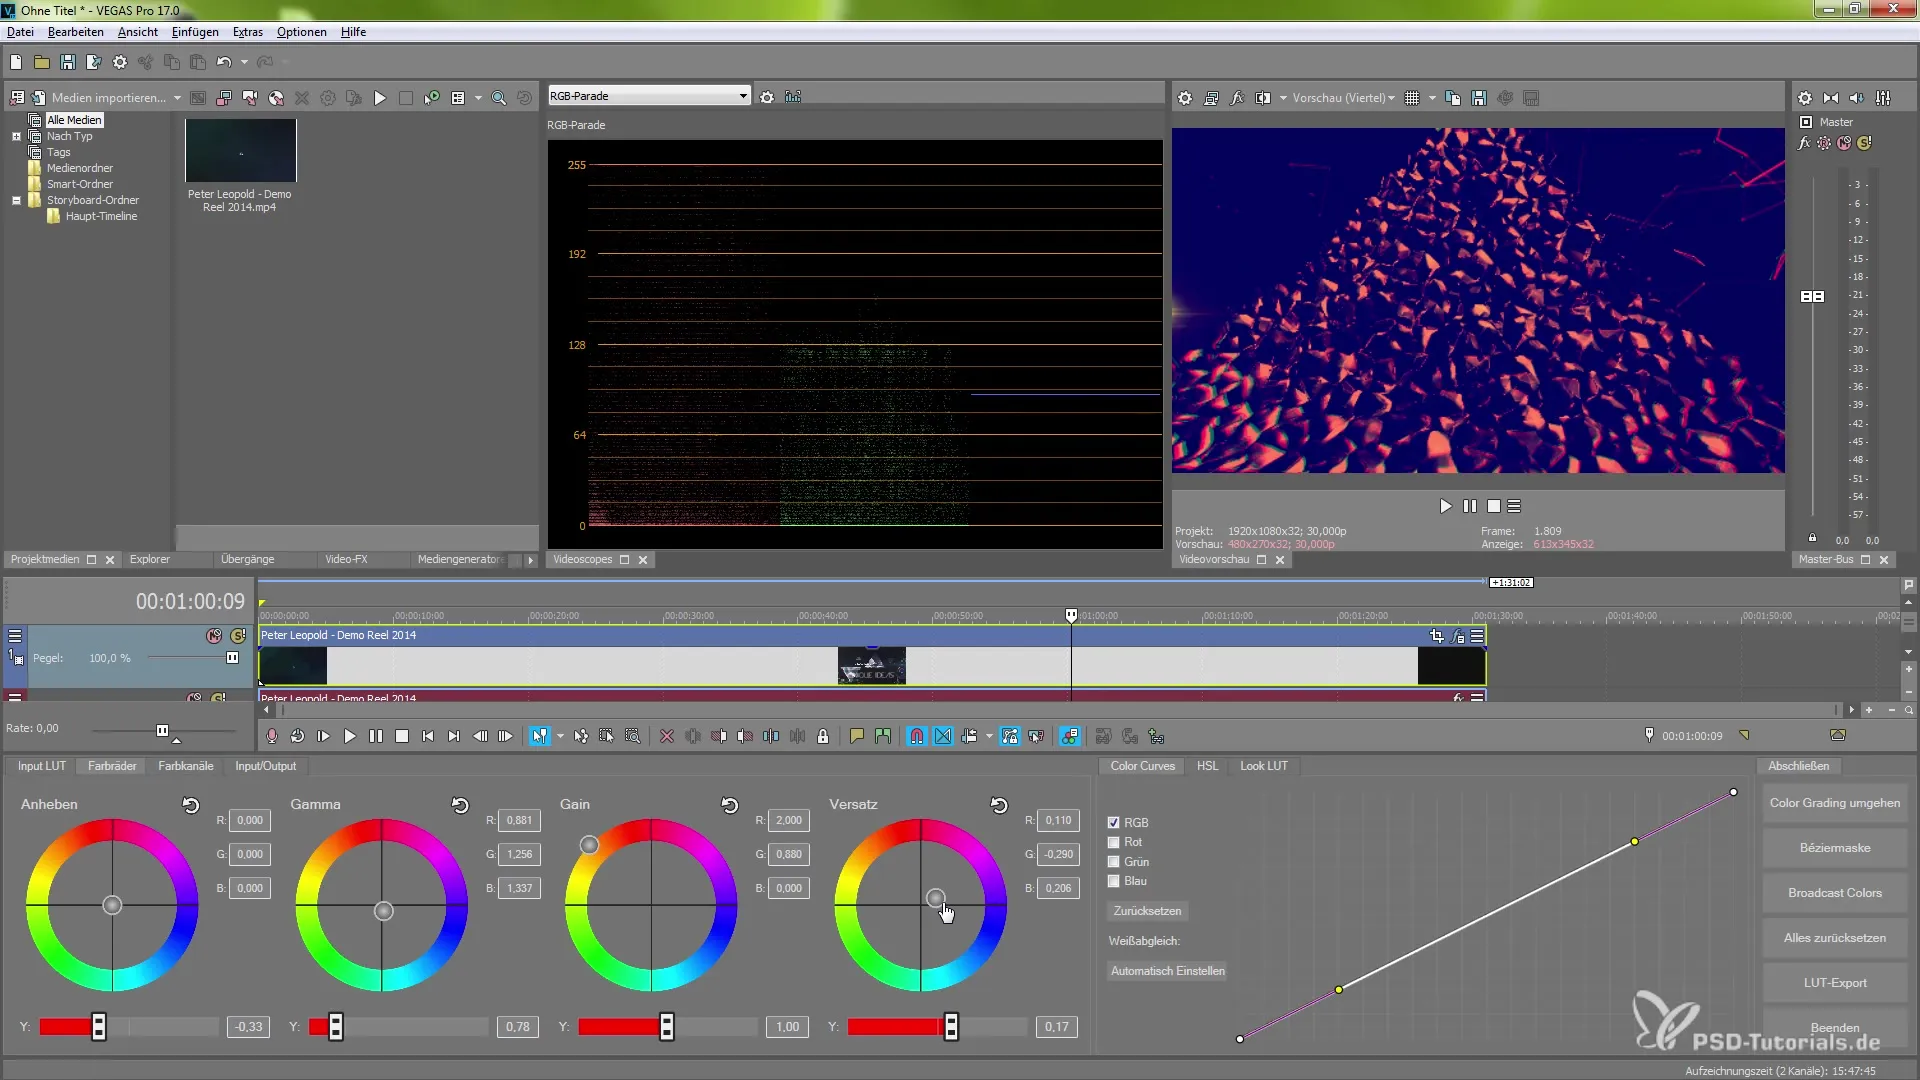The image size is (1920, 1080).
Task: Save the project with the floppy disk icon
Action: pyautogui.click(x=68, y=62)
